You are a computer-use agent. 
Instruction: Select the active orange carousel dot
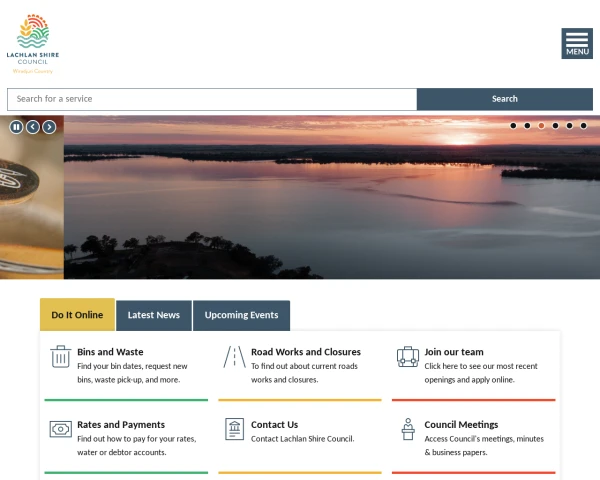click(541, 126)
